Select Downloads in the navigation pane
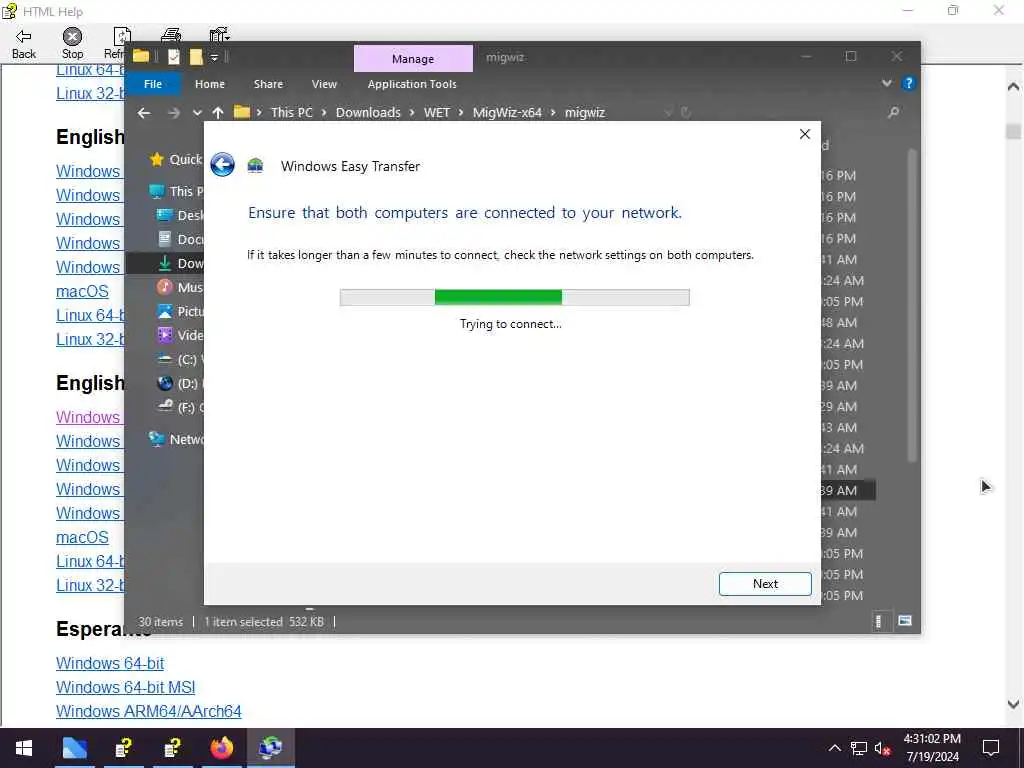Image resolution: width=1024 pixels, height=768 pixels. click(181, 263)
